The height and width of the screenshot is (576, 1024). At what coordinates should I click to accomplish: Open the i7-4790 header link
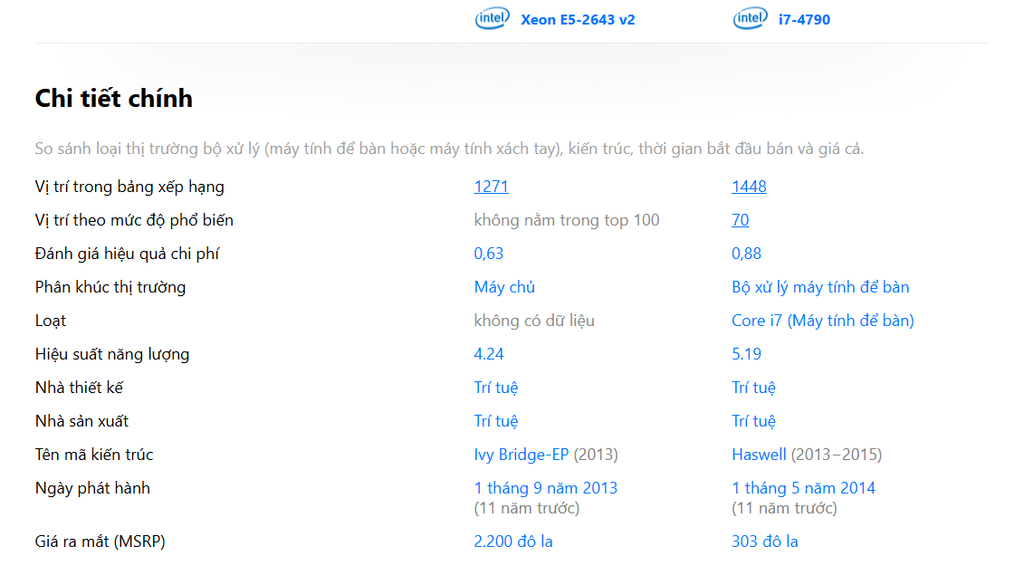[x=804, y=20]
